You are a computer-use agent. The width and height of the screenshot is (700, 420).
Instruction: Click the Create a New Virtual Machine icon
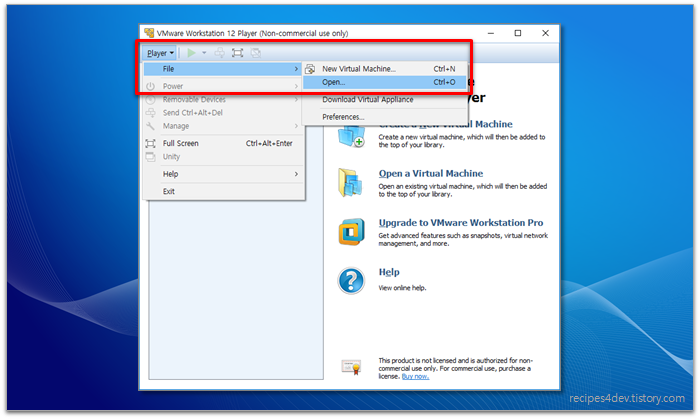pos(351,136)
